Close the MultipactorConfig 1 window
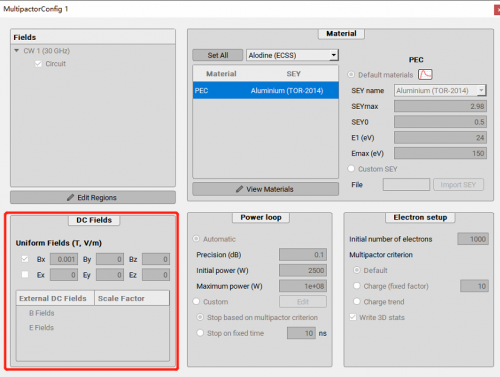500x377 pixels. click(x=497, y=10)
